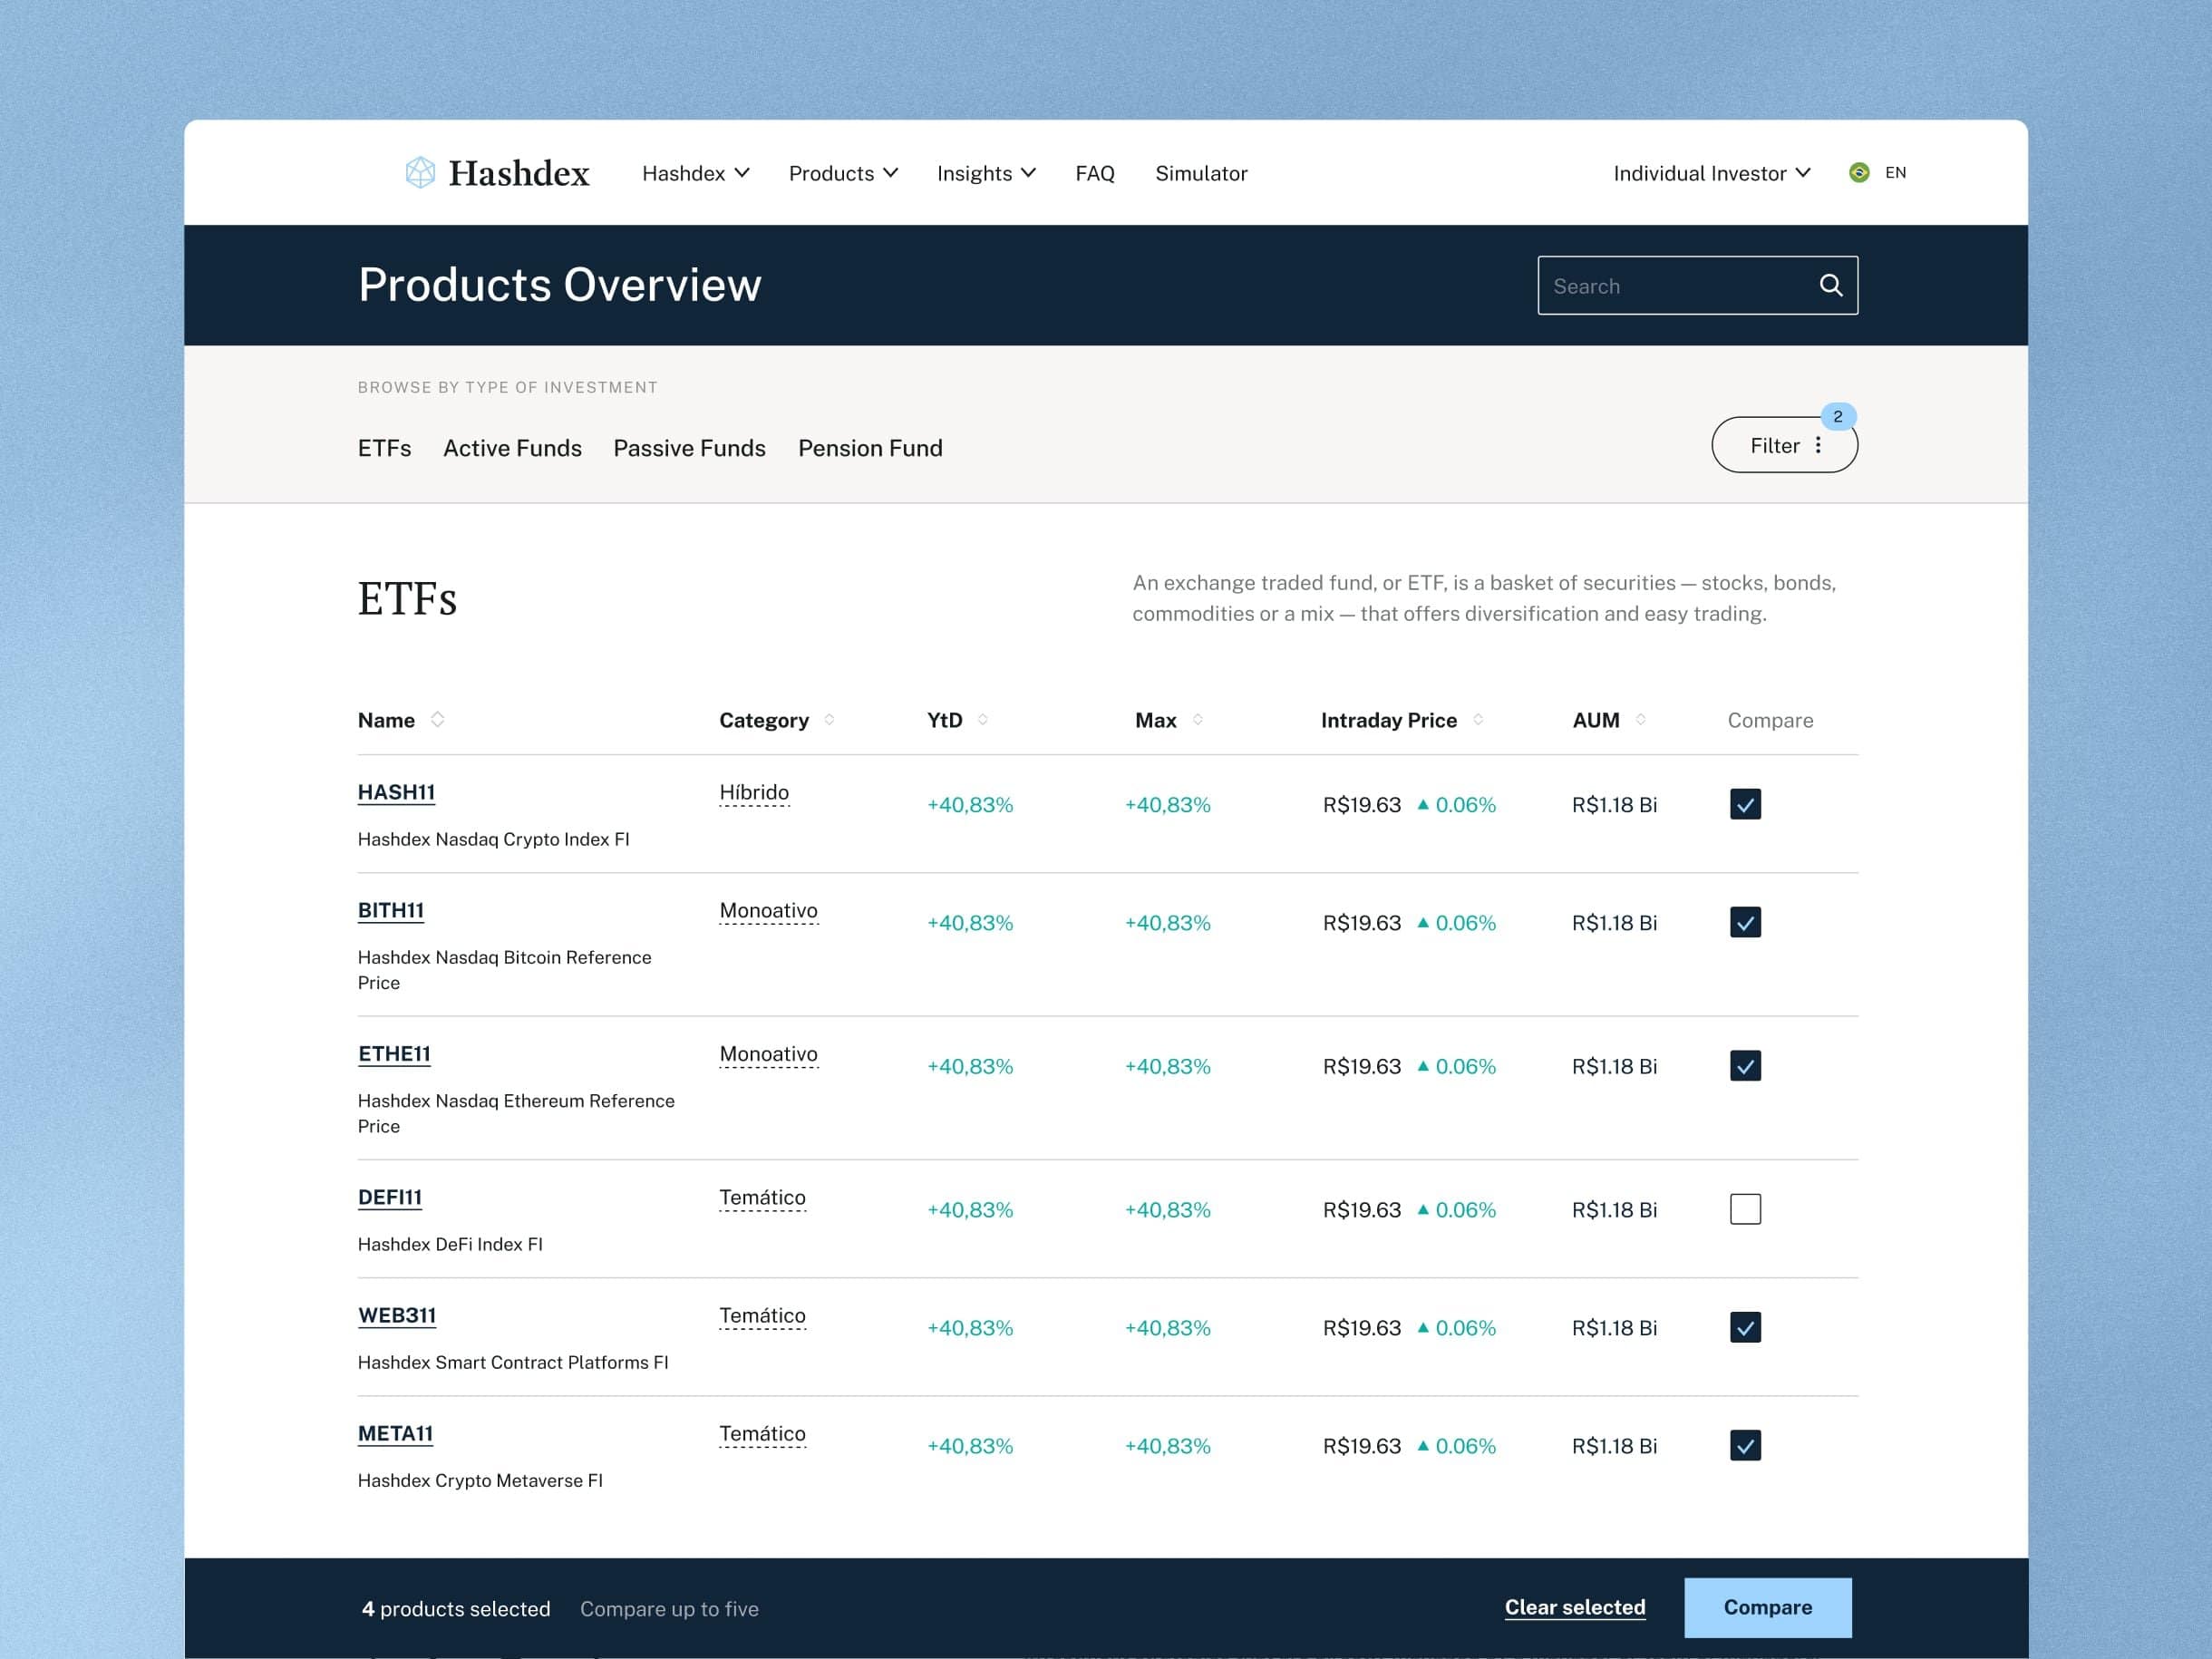Click HASH11 intraday price R$19.63
2212x1659 pixels.
pyautogui.click(x=1361, y=805)
